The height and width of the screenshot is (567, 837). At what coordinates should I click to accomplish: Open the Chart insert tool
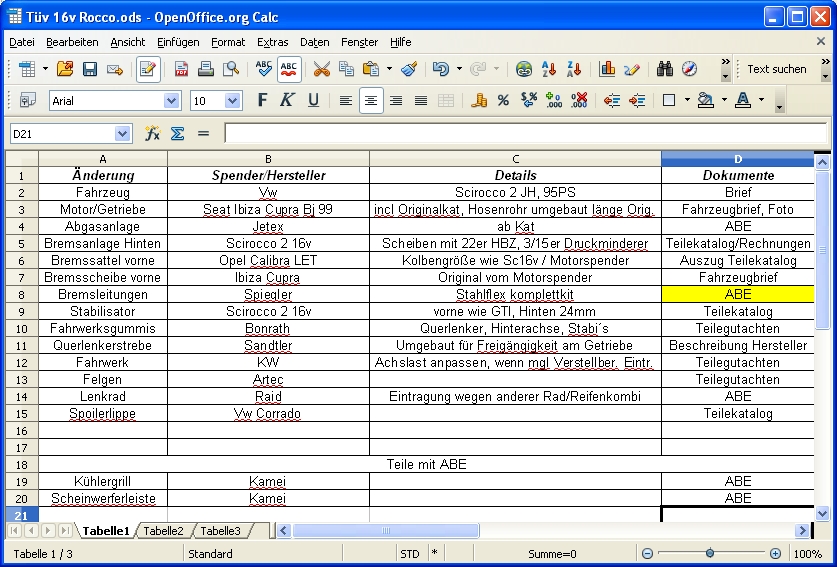click(607, 69)
